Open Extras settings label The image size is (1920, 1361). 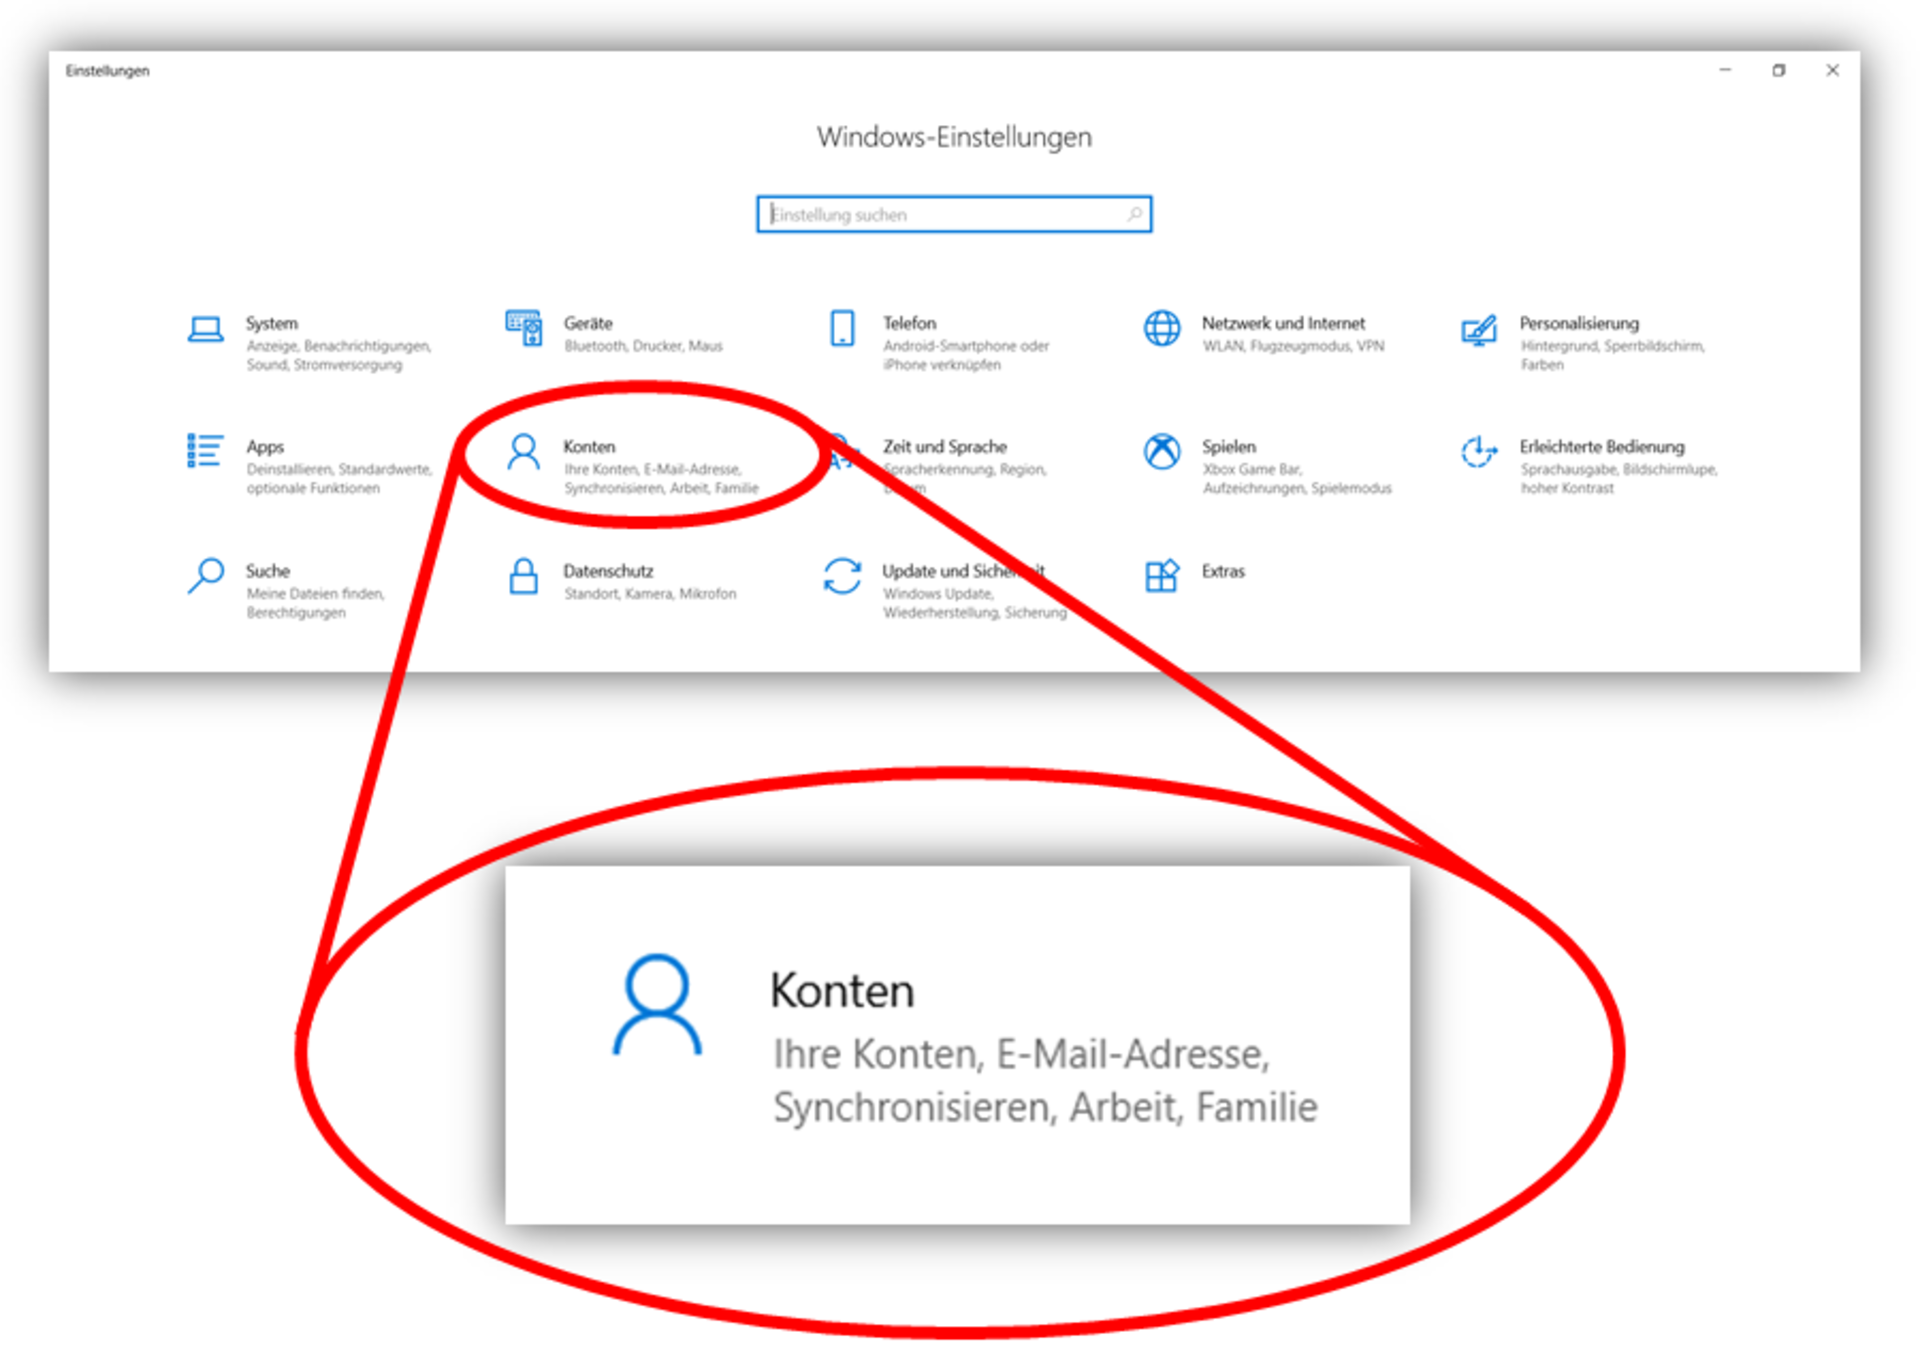[x=1223, y=571]
